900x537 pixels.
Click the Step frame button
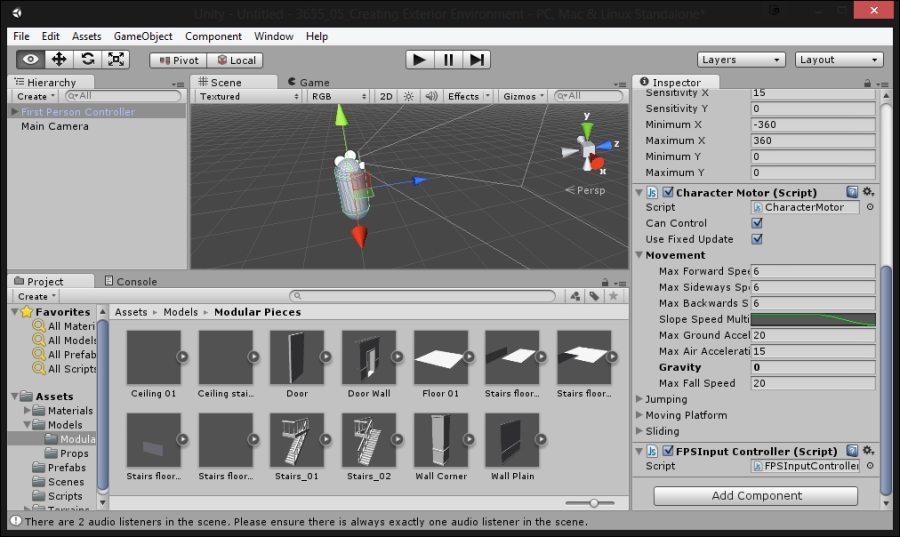476,60
